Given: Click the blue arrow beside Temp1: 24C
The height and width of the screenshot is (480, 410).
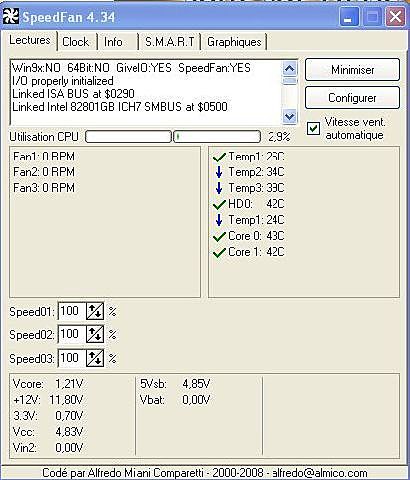Looking at the screenshot, I should pos(219,220).
